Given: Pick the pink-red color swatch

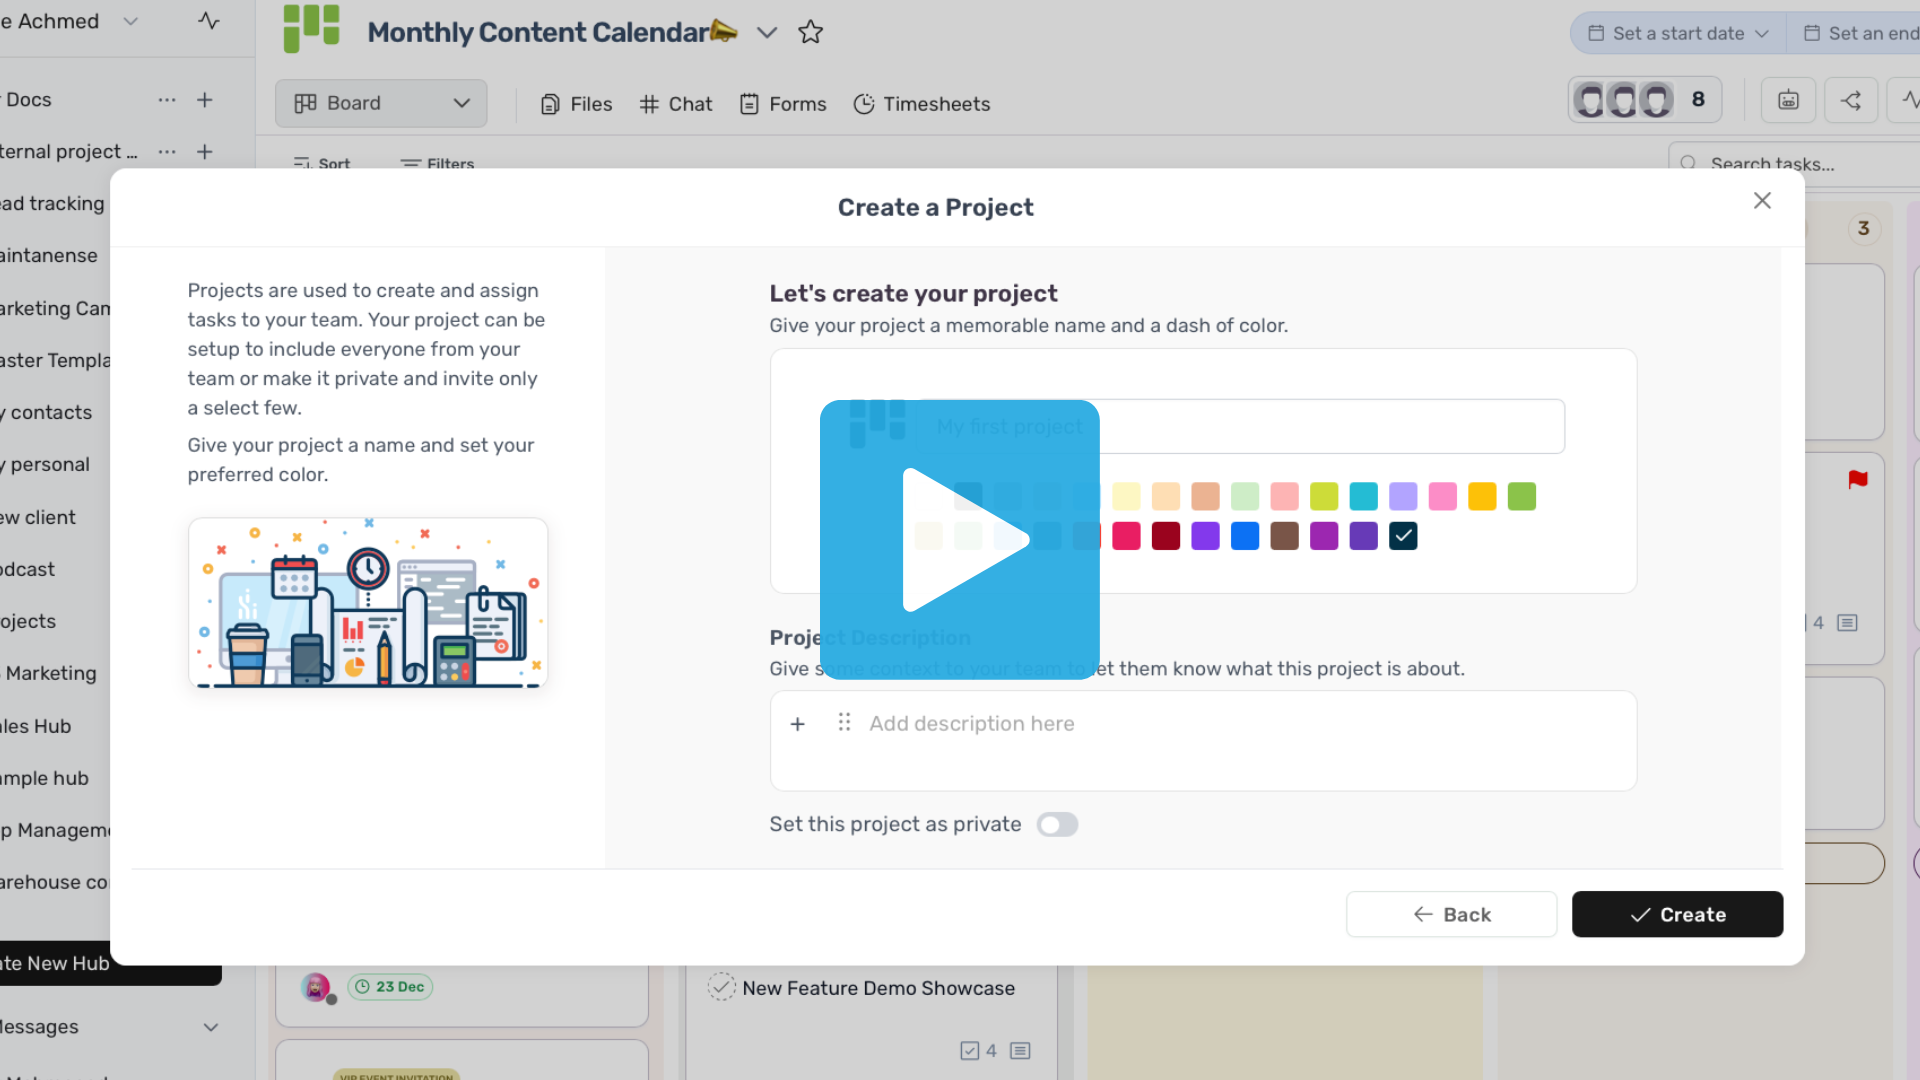Looking at the screenshot, I should coord(1126,537).
